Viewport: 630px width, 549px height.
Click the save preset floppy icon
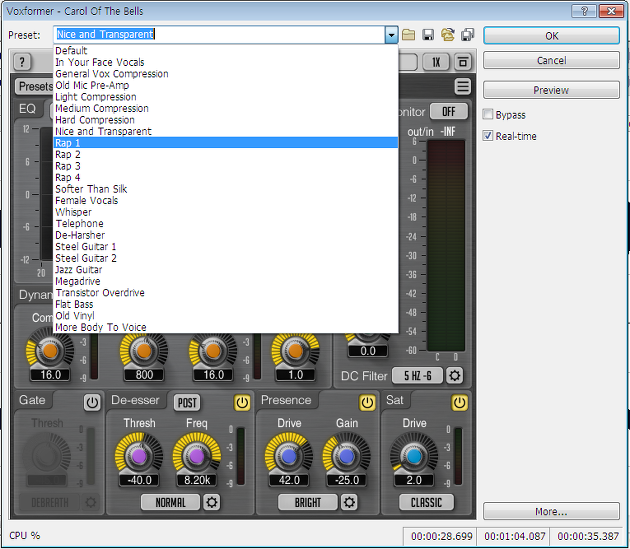(428, 35)
